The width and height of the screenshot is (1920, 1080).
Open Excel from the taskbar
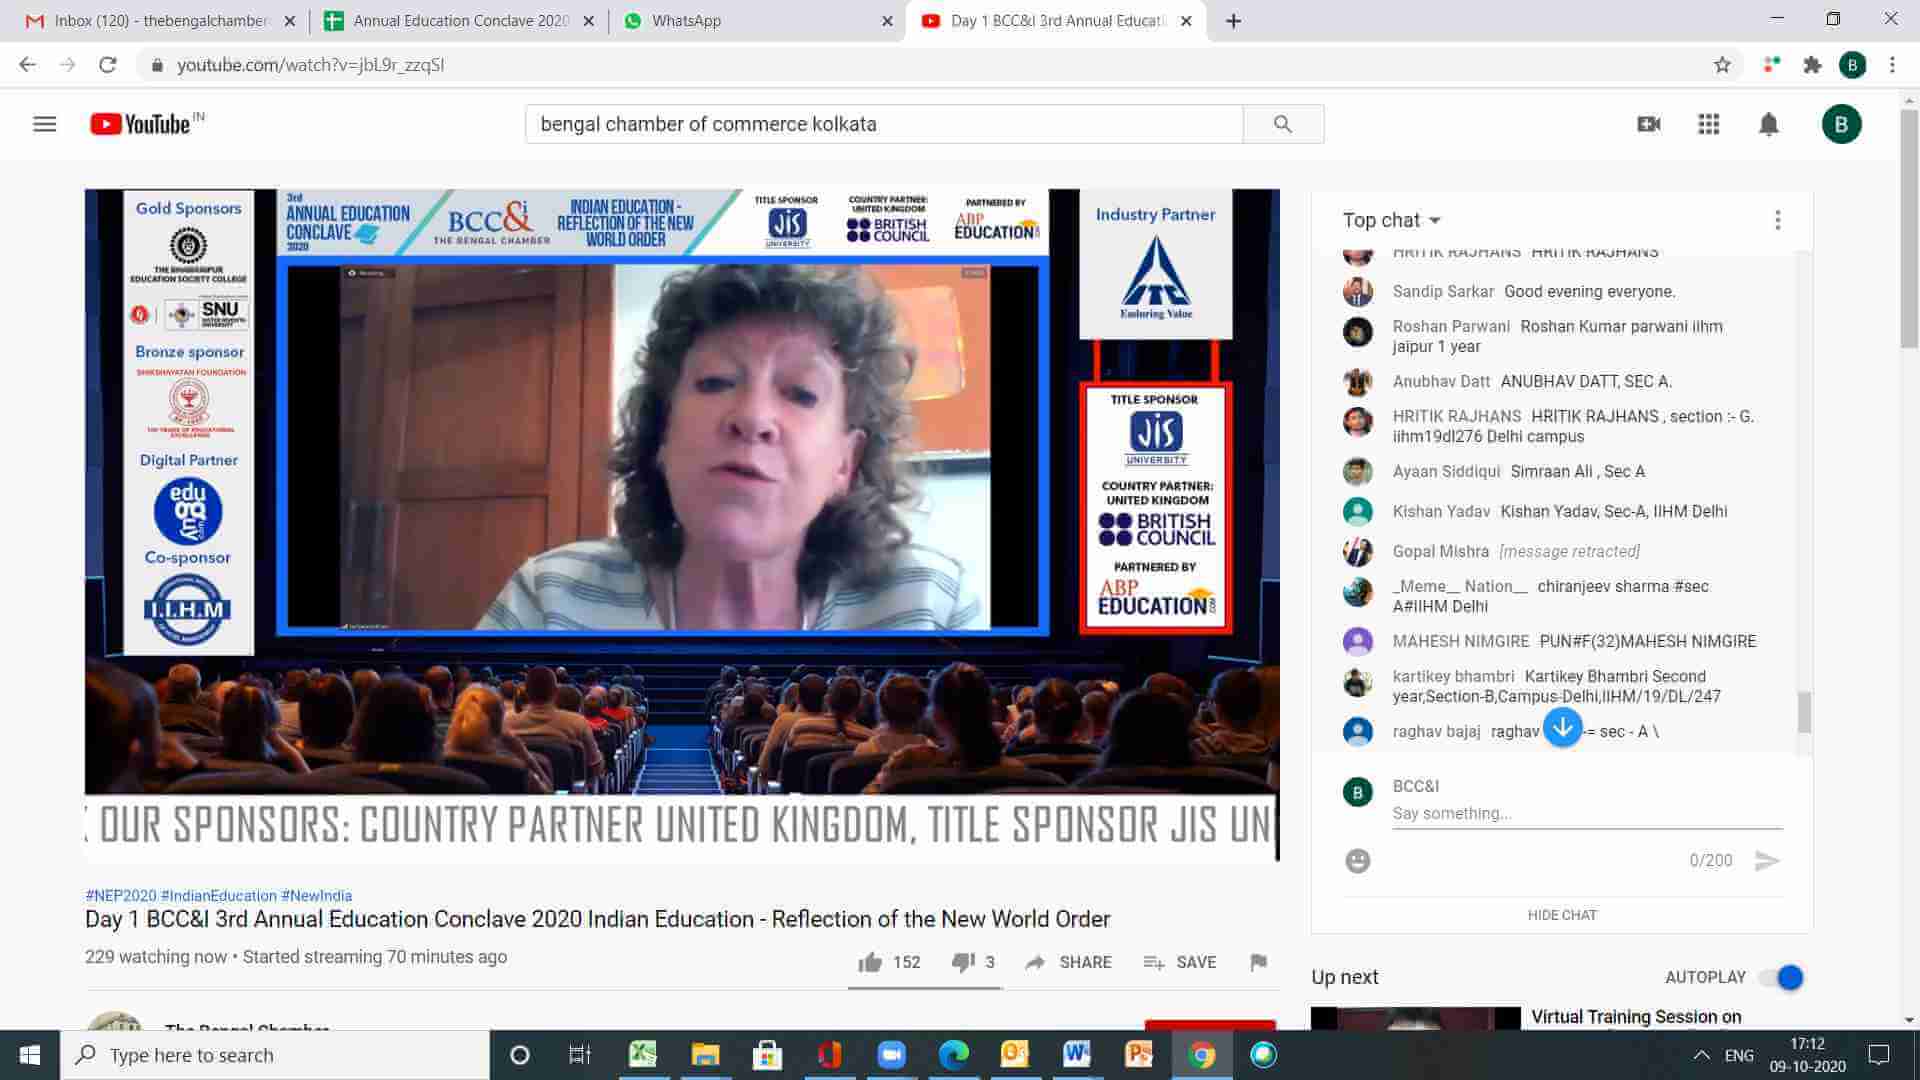pos(642,1055)
